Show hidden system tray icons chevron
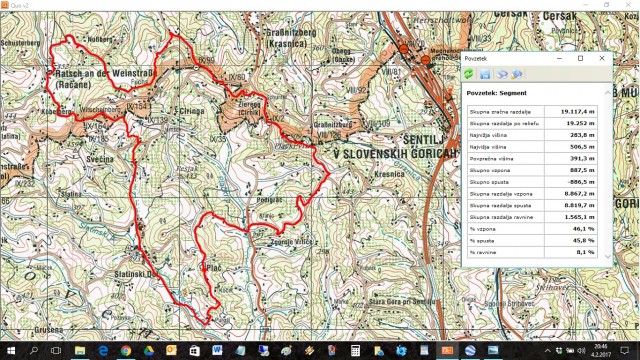 [547, 351]
